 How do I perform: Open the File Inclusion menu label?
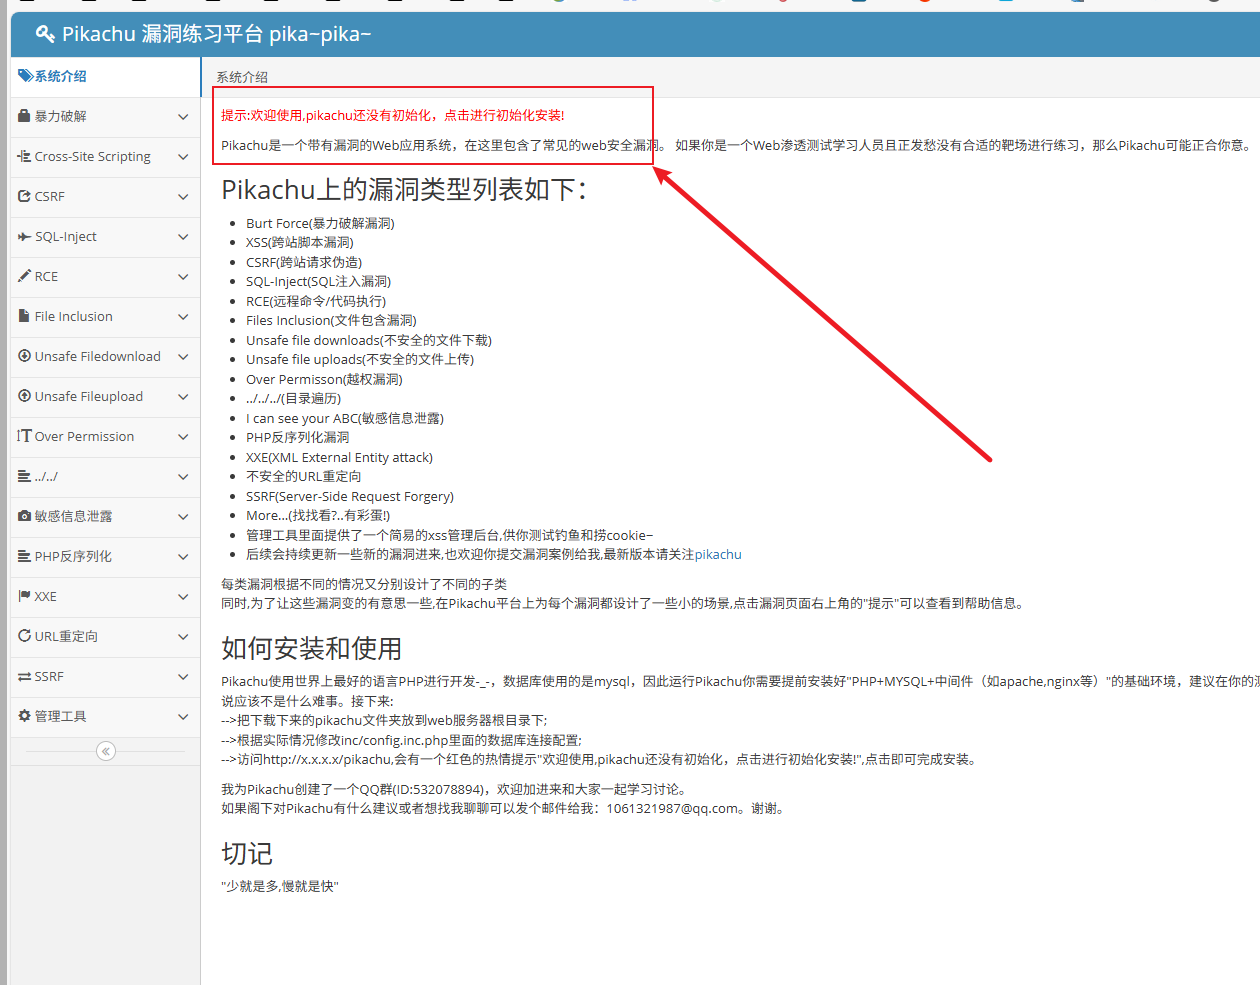tap(74, 316)
